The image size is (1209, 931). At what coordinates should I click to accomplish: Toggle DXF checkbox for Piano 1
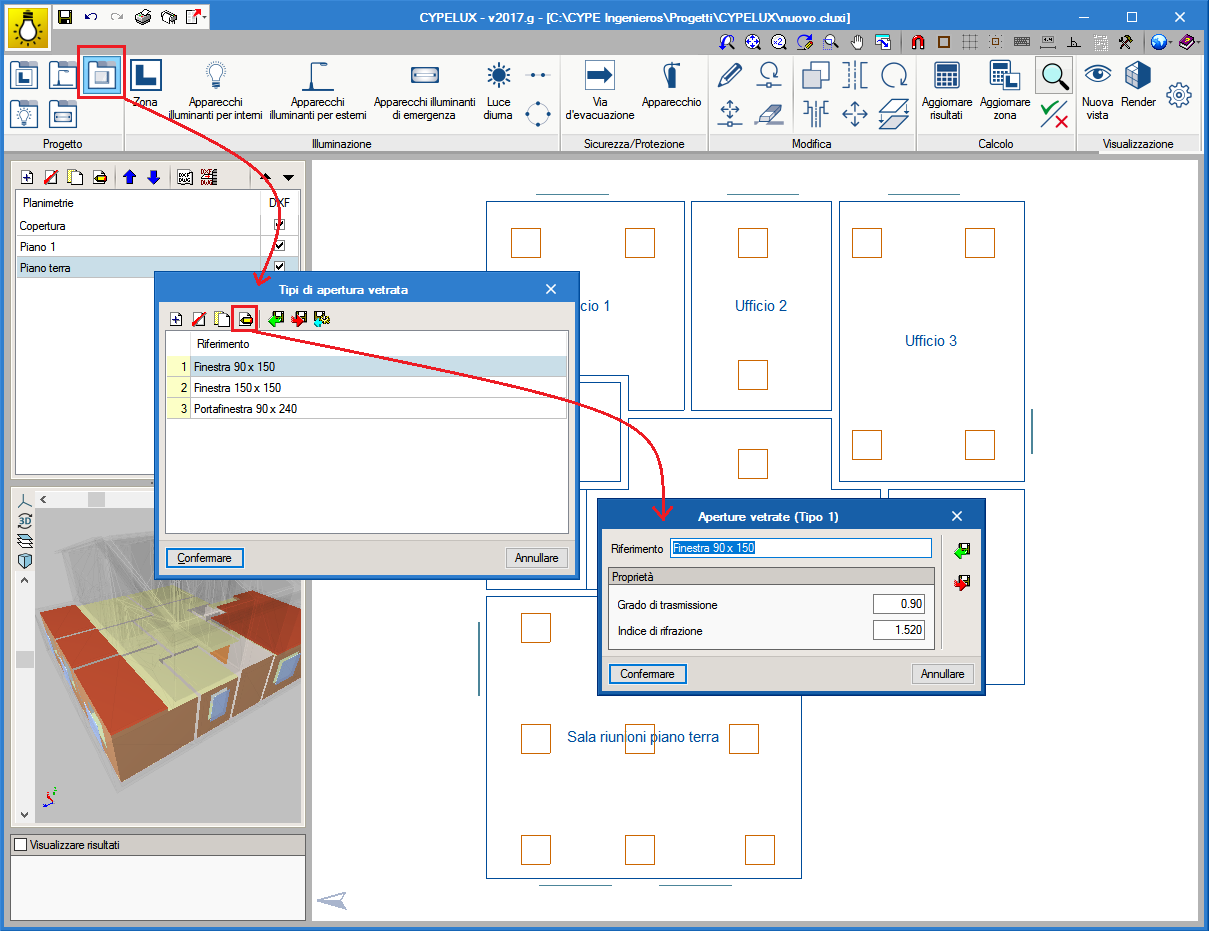(x=279, y=246)
